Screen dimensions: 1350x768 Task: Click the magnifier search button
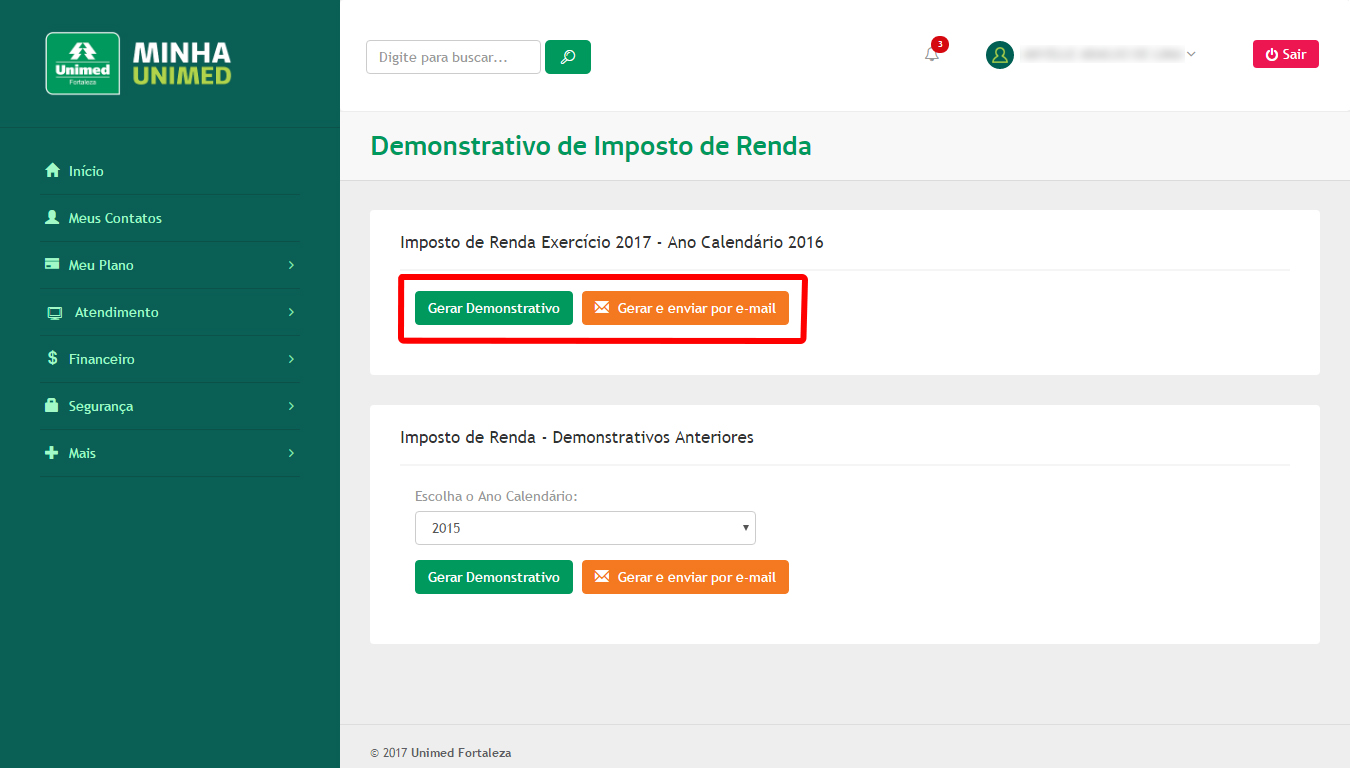click(568, 57)
